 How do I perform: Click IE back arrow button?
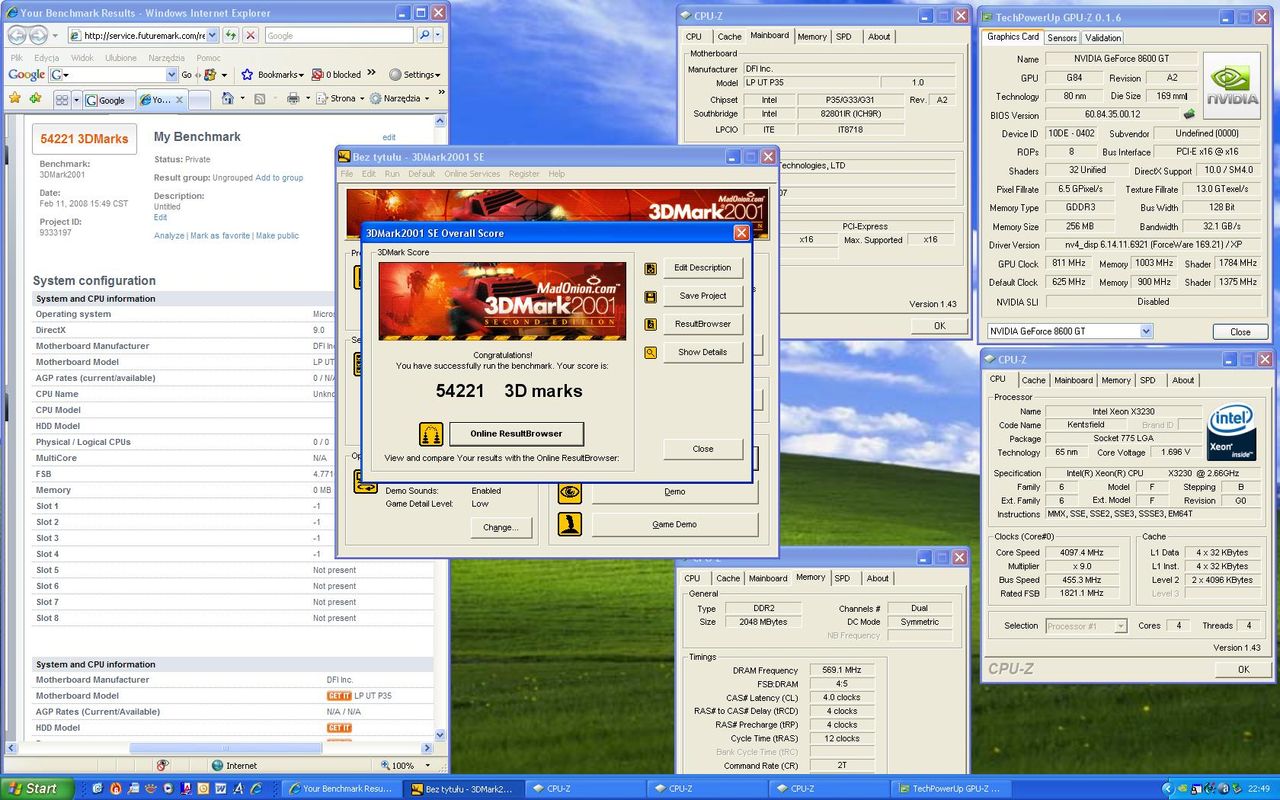tap(18, 35)
